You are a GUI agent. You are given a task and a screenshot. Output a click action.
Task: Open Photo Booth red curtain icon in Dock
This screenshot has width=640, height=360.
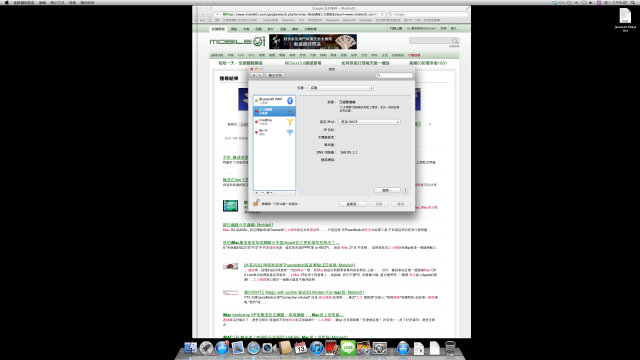(x=332, y=348)
